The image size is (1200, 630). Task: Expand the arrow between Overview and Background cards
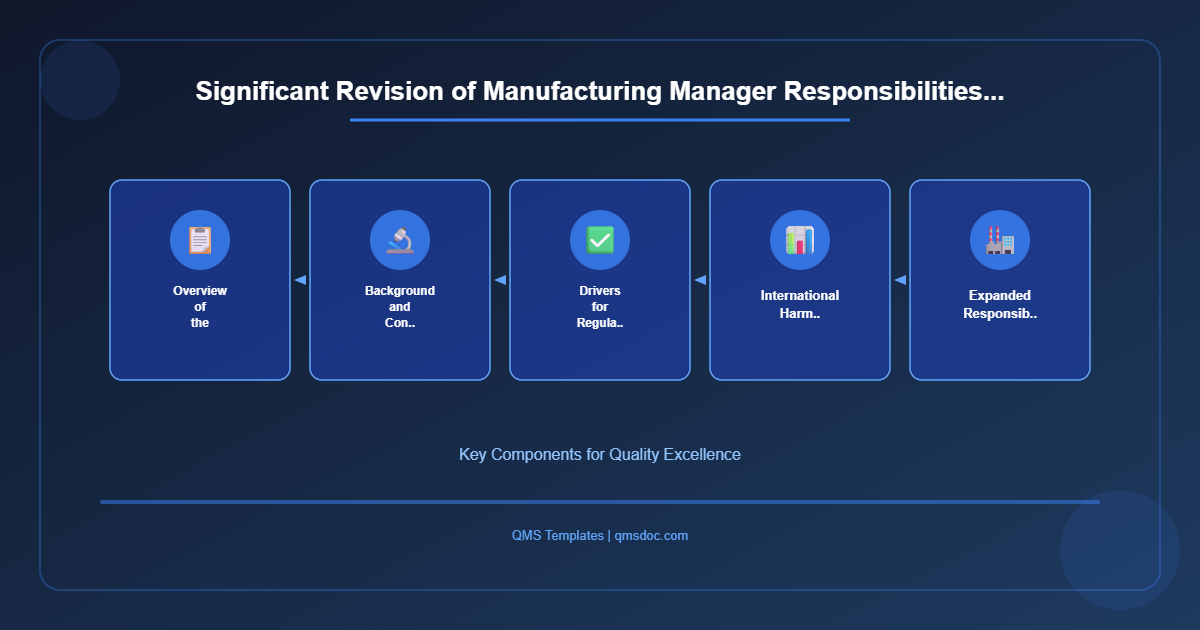(x=300, y=280)
